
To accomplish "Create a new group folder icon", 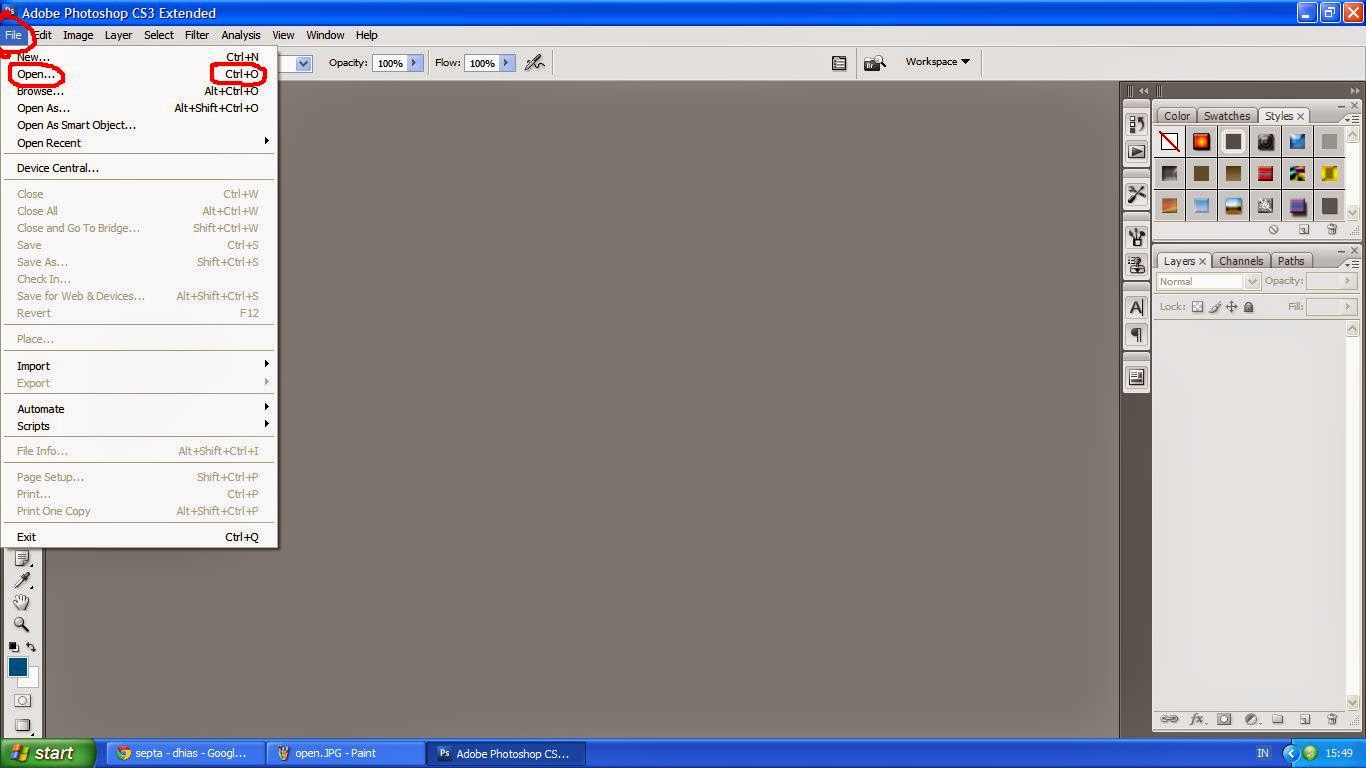I will (x=1278, y=719).
